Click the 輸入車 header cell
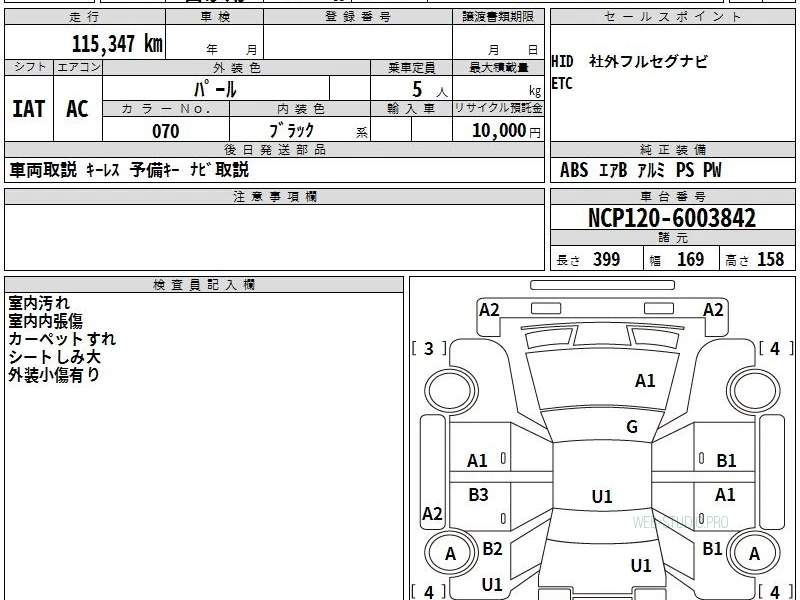The image size is (800, 600). (411, 109)
